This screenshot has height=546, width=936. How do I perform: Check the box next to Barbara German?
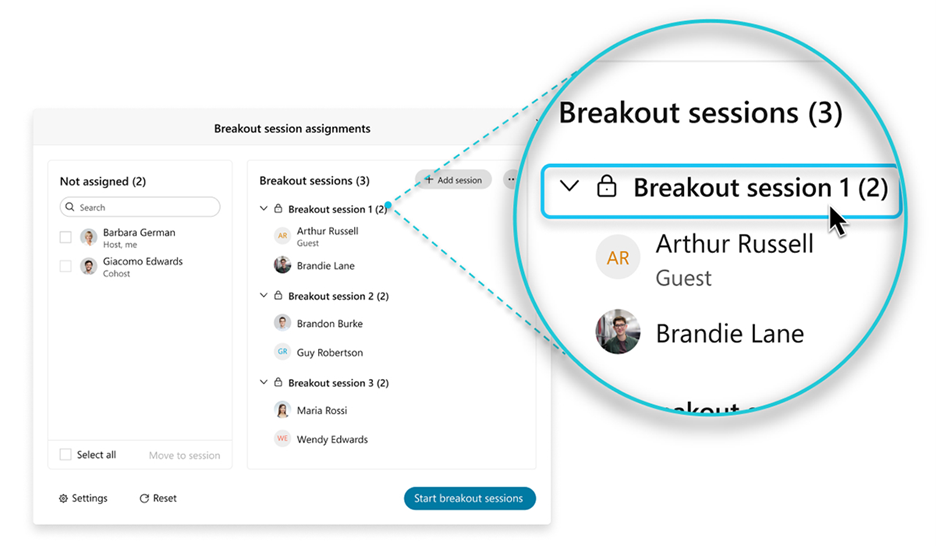[66, 237]
